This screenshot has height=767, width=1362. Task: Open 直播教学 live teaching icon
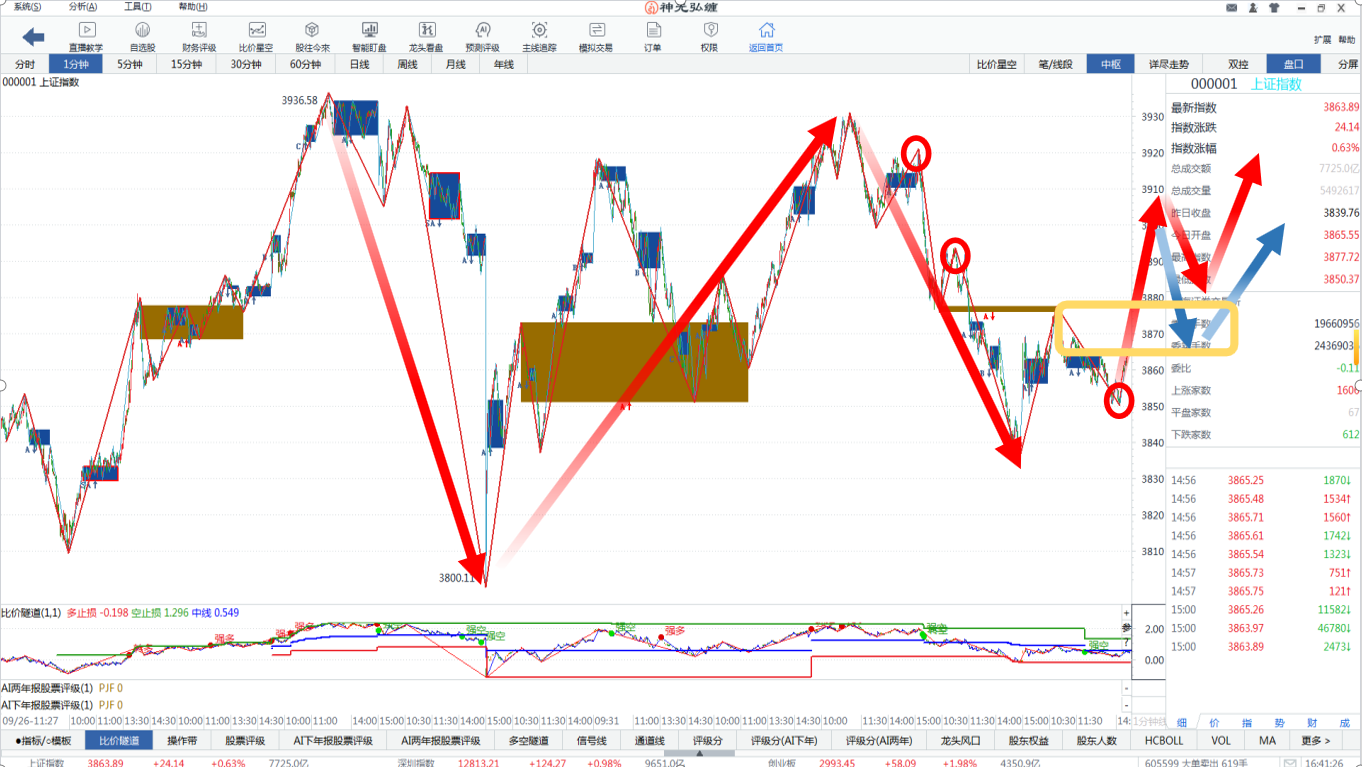(x=86, y=36)
